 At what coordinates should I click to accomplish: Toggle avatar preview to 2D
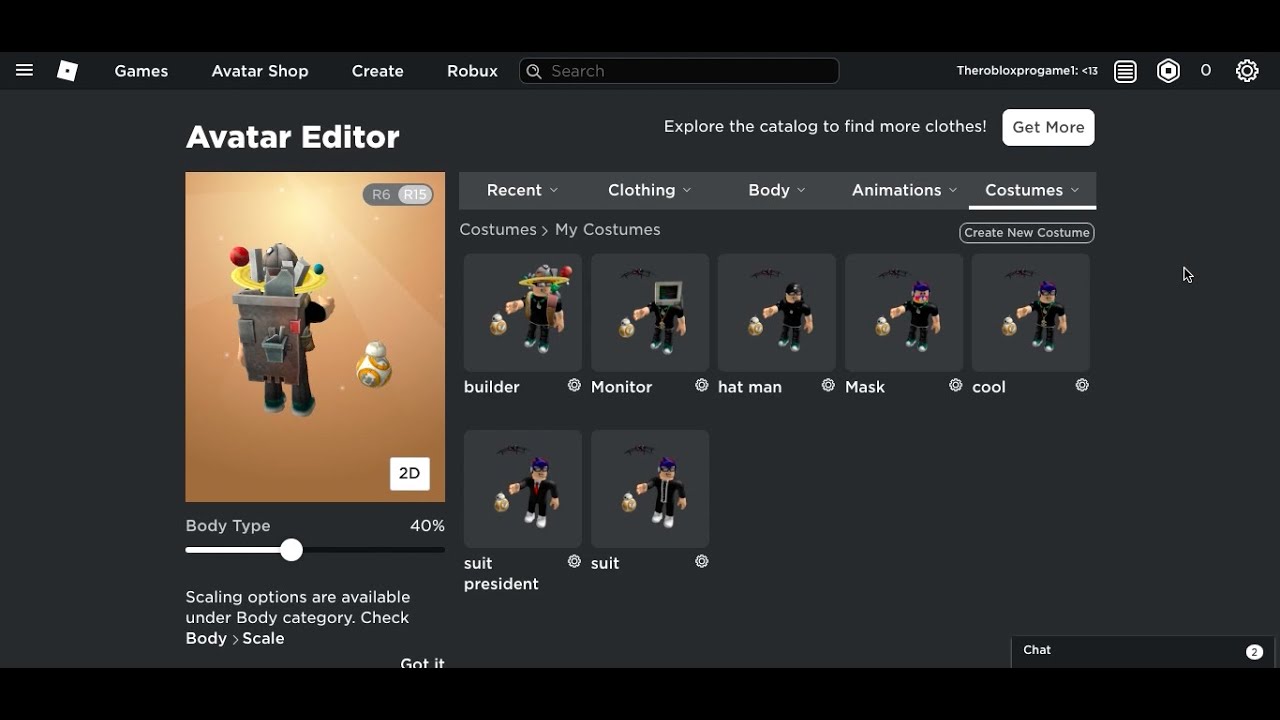(x=410, y=473)
